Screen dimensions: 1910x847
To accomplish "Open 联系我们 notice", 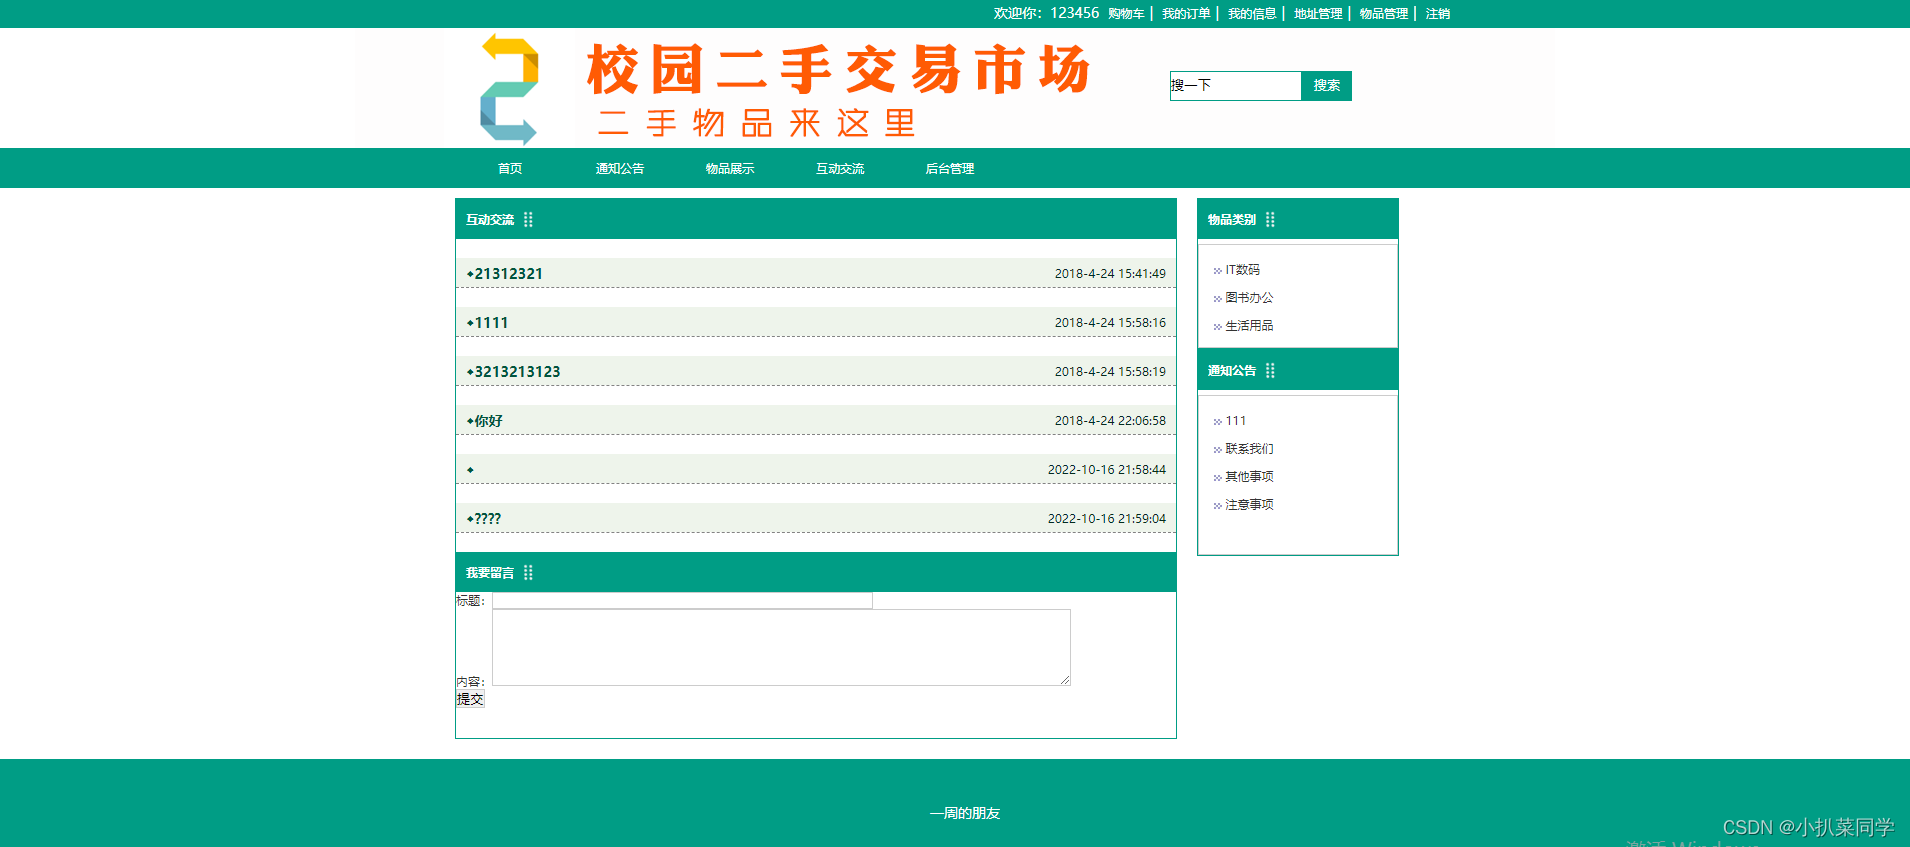I will 1249,449.
